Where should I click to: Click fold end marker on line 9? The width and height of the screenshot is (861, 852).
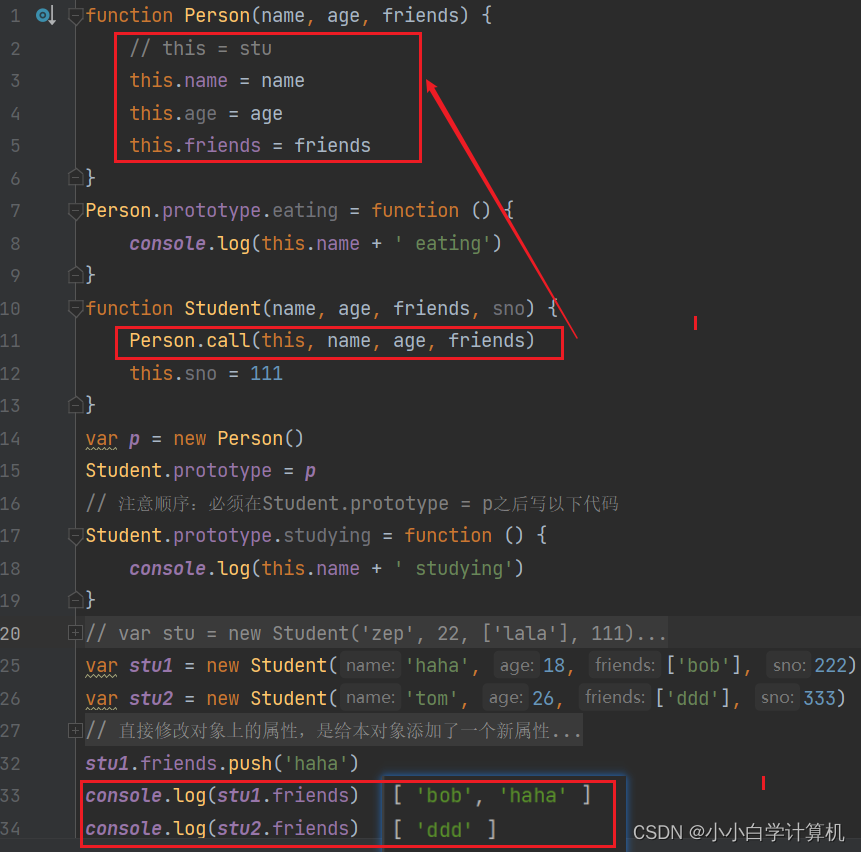tap(75, 275)
